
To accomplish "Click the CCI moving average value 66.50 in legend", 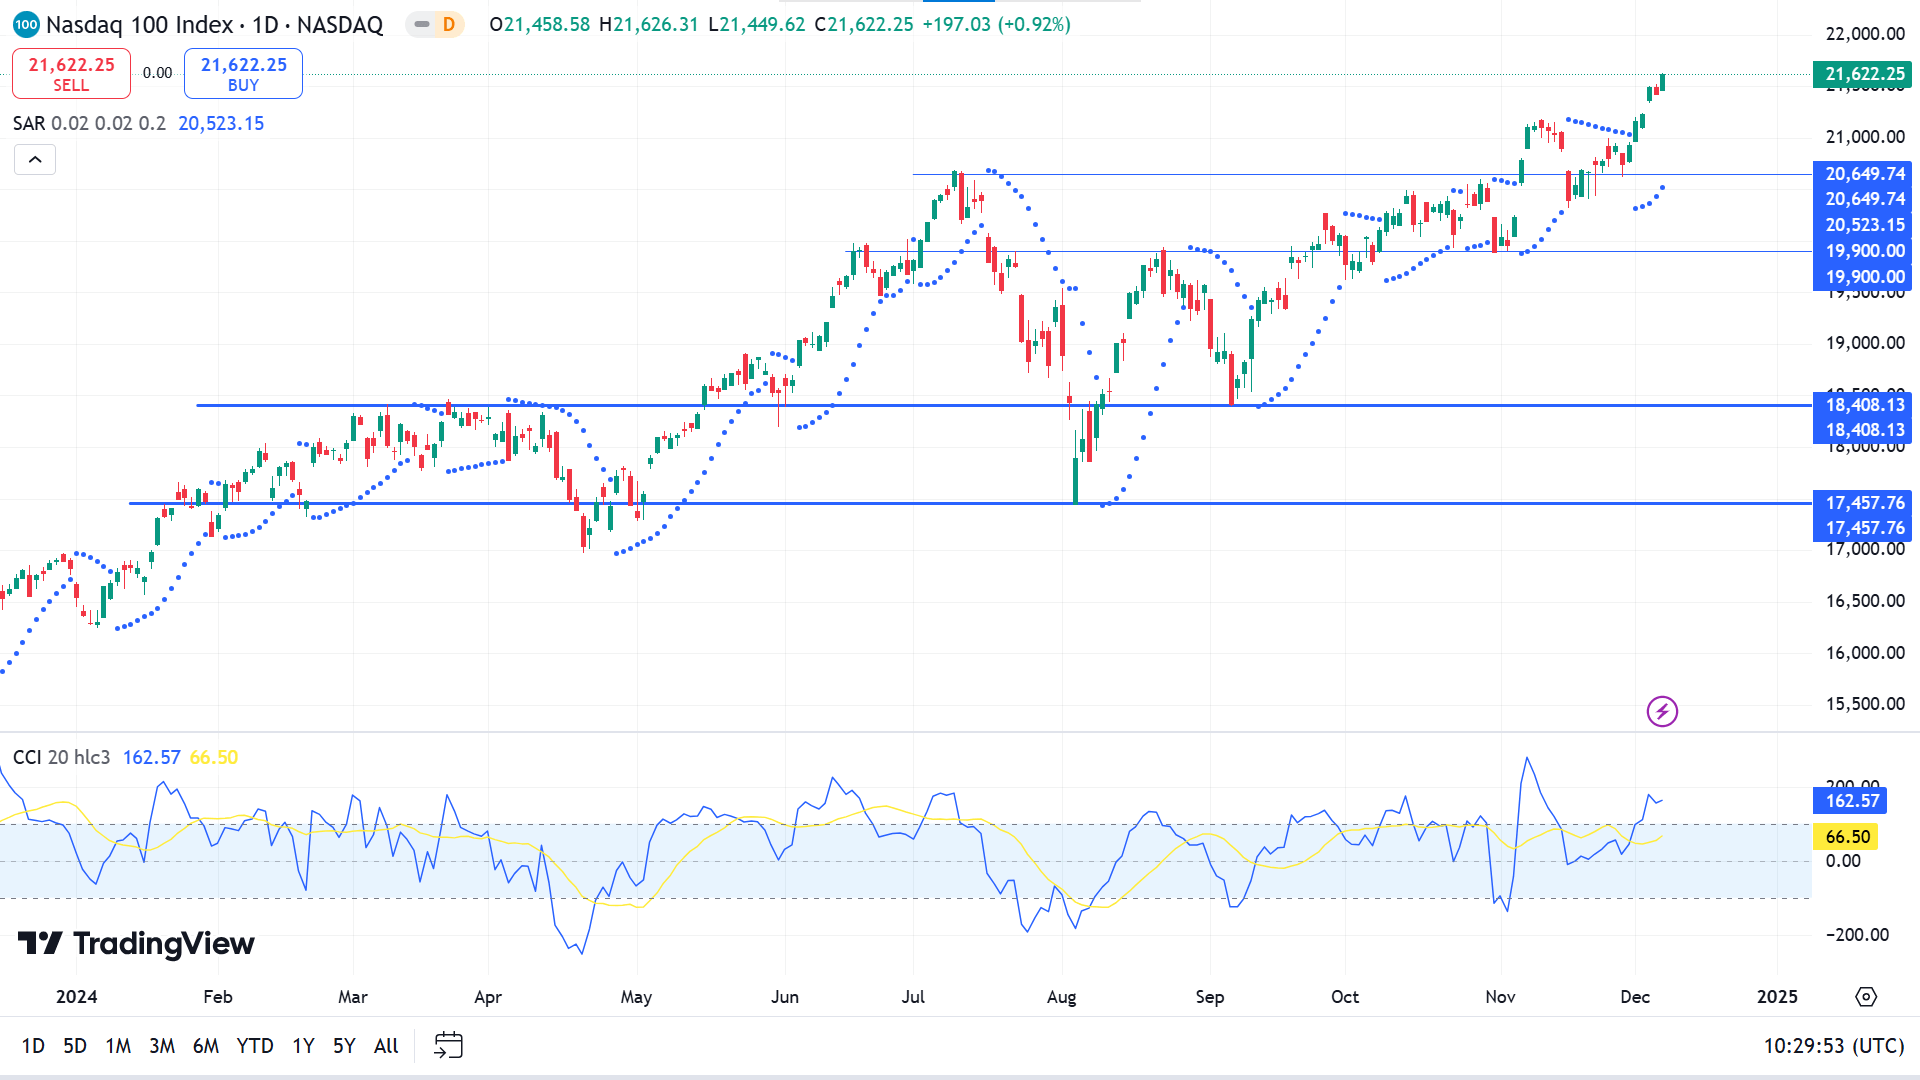I will point(214,757).
